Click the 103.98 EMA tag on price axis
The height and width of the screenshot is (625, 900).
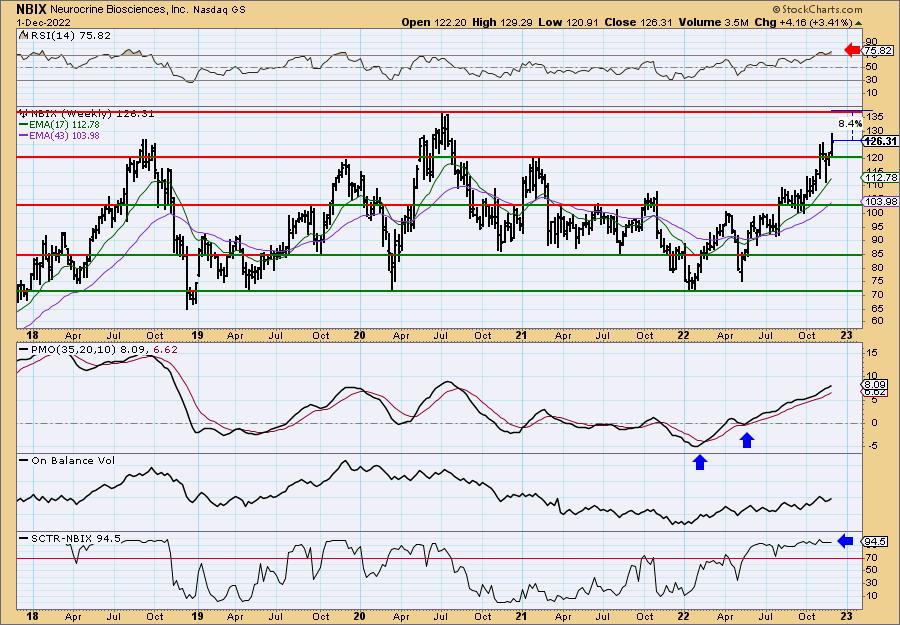click(880, 201)
